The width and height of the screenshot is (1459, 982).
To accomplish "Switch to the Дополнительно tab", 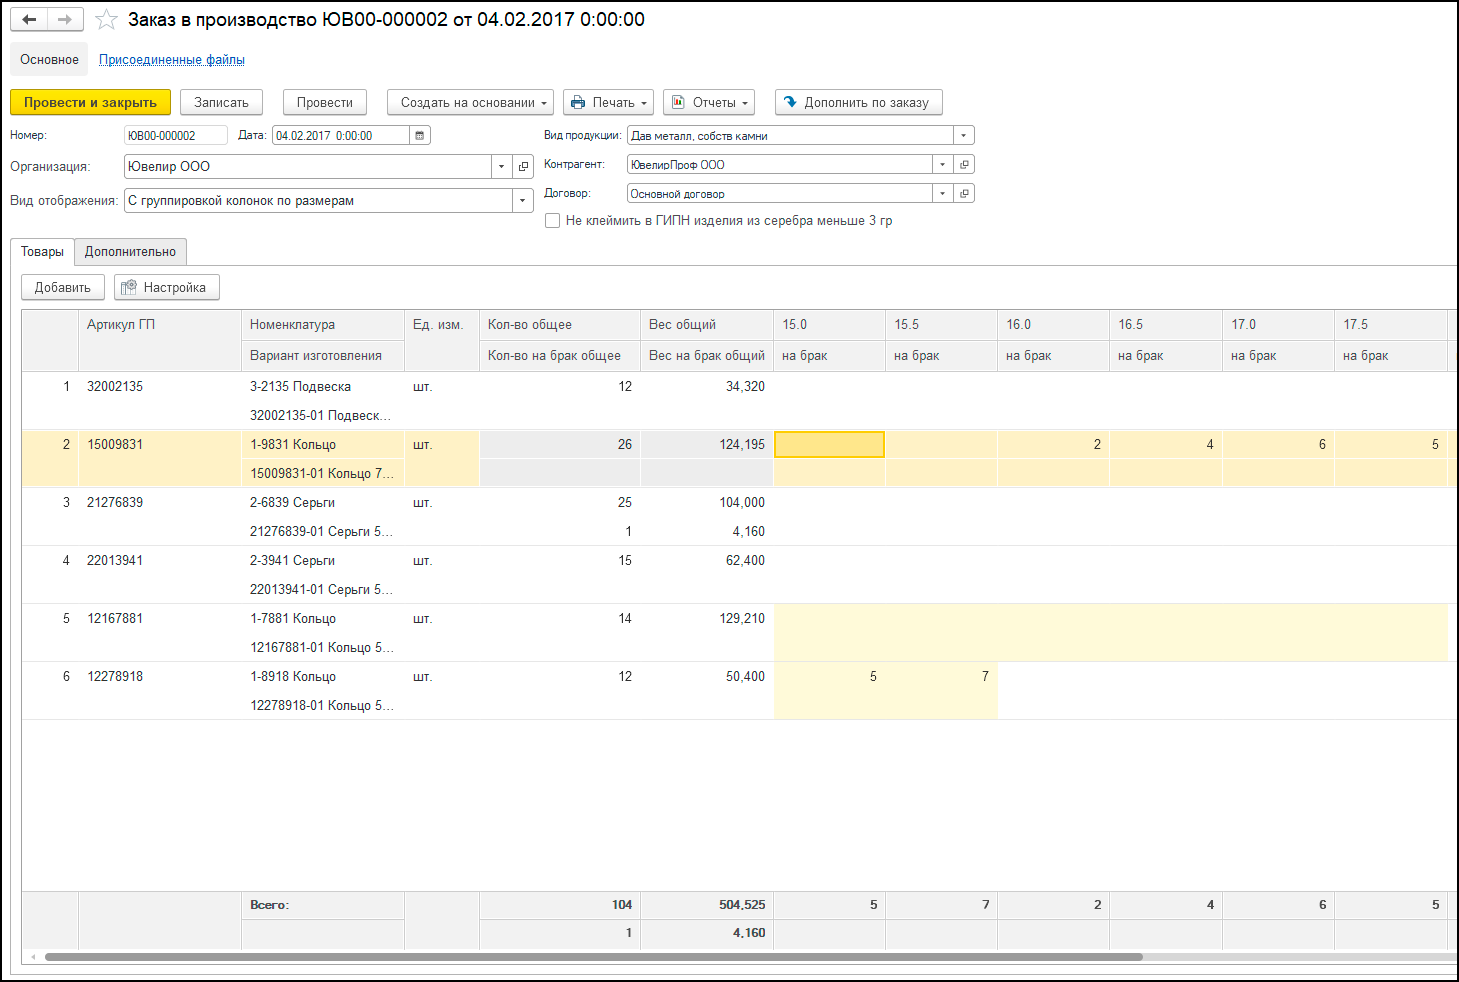I will [x=130, y=252].
